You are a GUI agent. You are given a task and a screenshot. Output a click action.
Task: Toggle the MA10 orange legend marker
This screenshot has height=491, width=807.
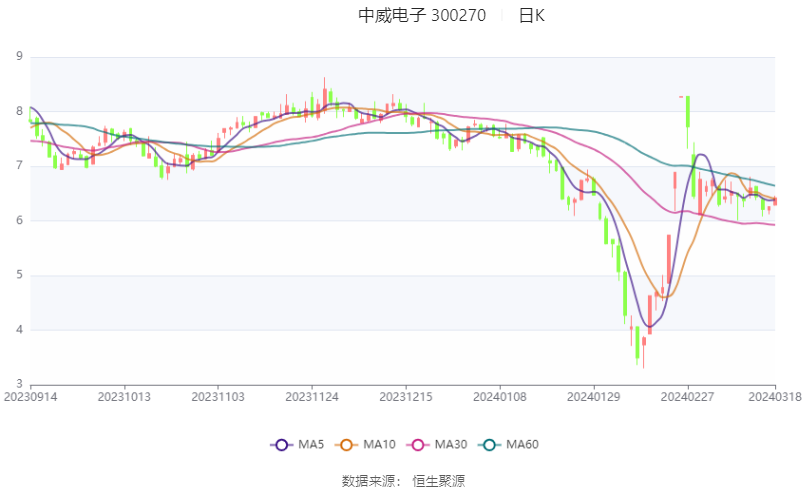346,445
